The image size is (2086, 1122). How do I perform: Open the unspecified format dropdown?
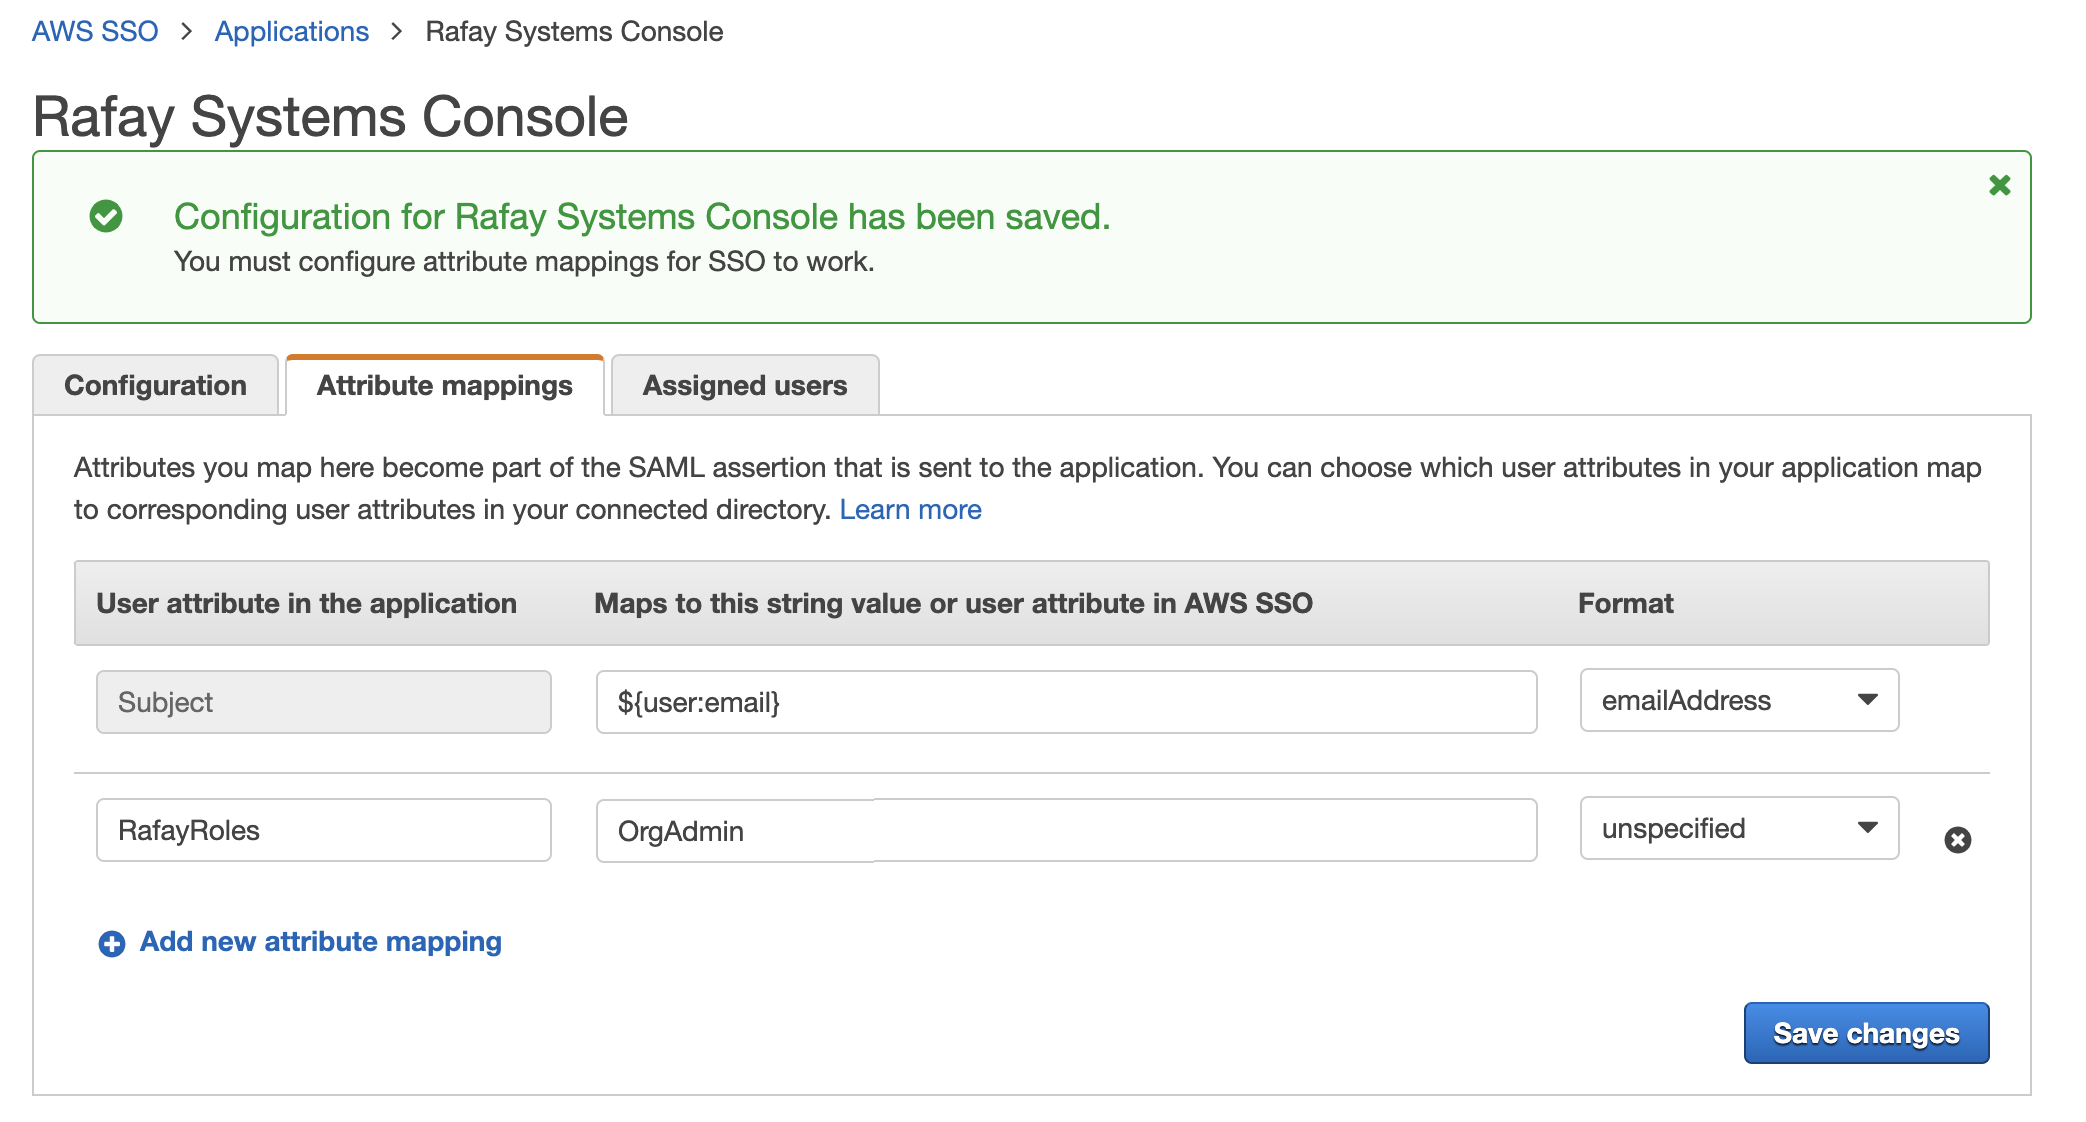(x=1739, y=828)
